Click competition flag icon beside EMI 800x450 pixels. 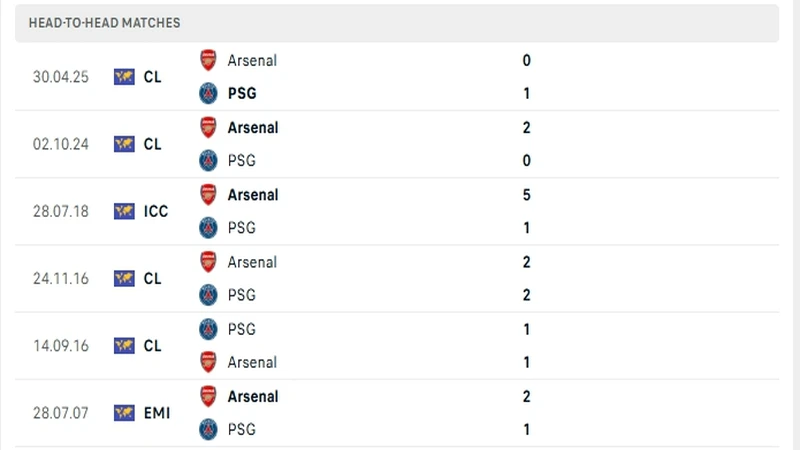tap(124, 413)
